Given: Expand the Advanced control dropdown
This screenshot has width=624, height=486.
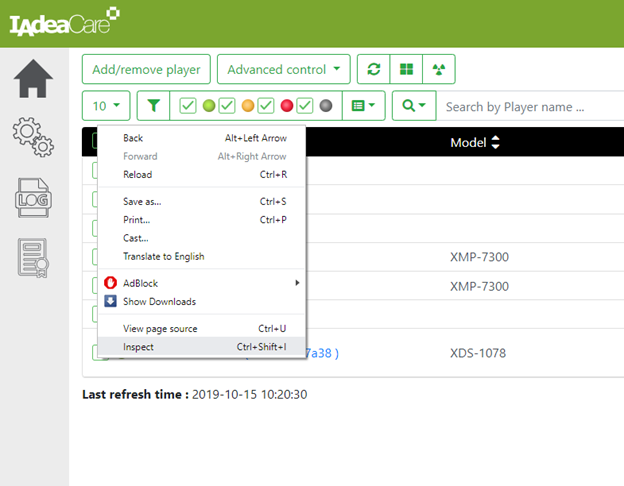Looking at the screenshot, I should click(284, 69).
